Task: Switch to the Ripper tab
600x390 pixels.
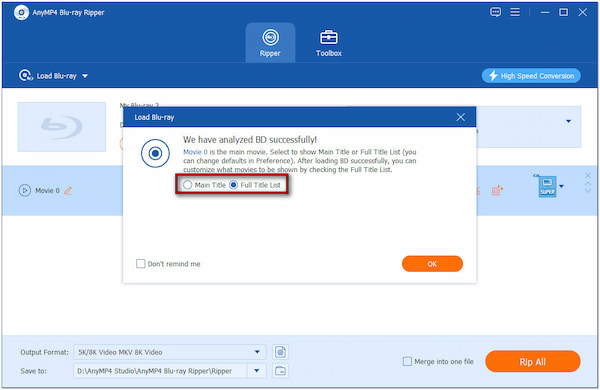Action: click(270, 42)
